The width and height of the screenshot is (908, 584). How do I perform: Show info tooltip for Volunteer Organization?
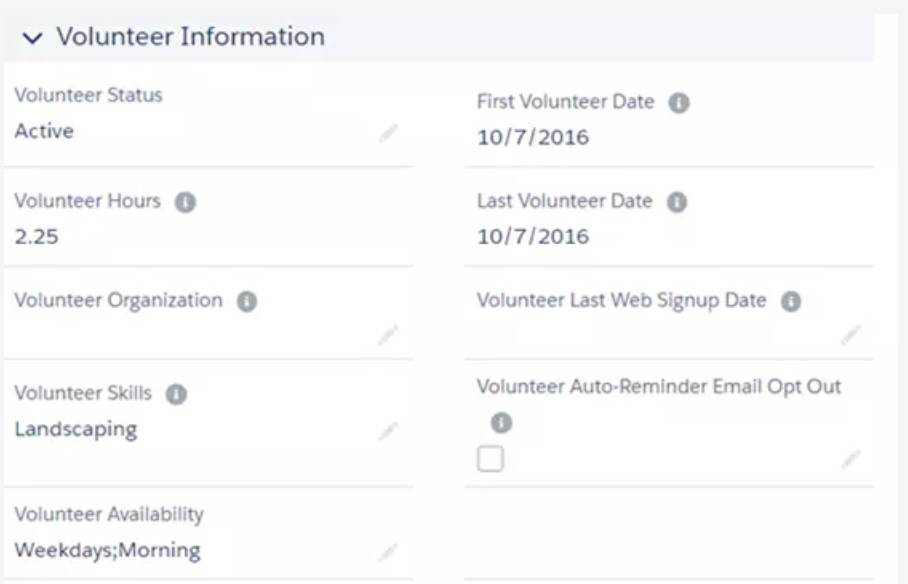247,301
